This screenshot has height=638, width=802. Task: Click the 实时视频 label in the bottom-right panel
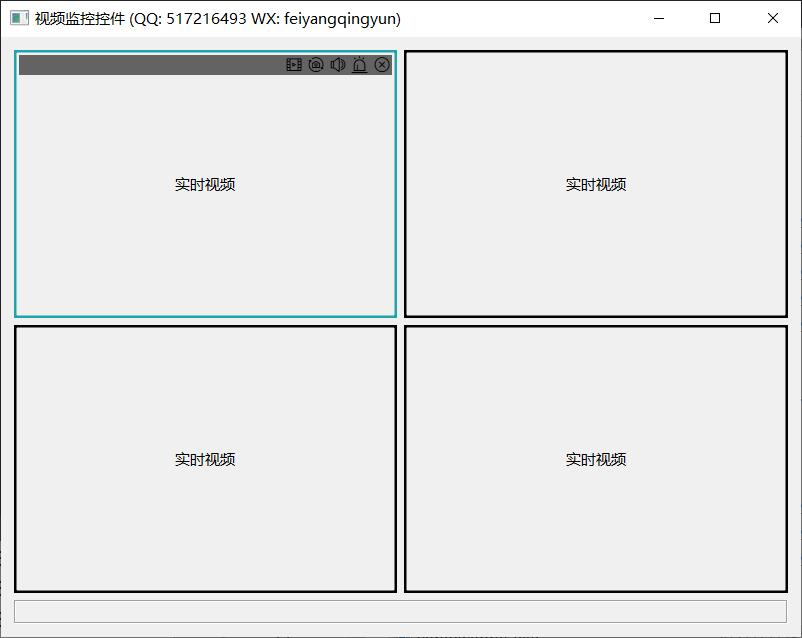pyautogui.click(x=596, y=460)
